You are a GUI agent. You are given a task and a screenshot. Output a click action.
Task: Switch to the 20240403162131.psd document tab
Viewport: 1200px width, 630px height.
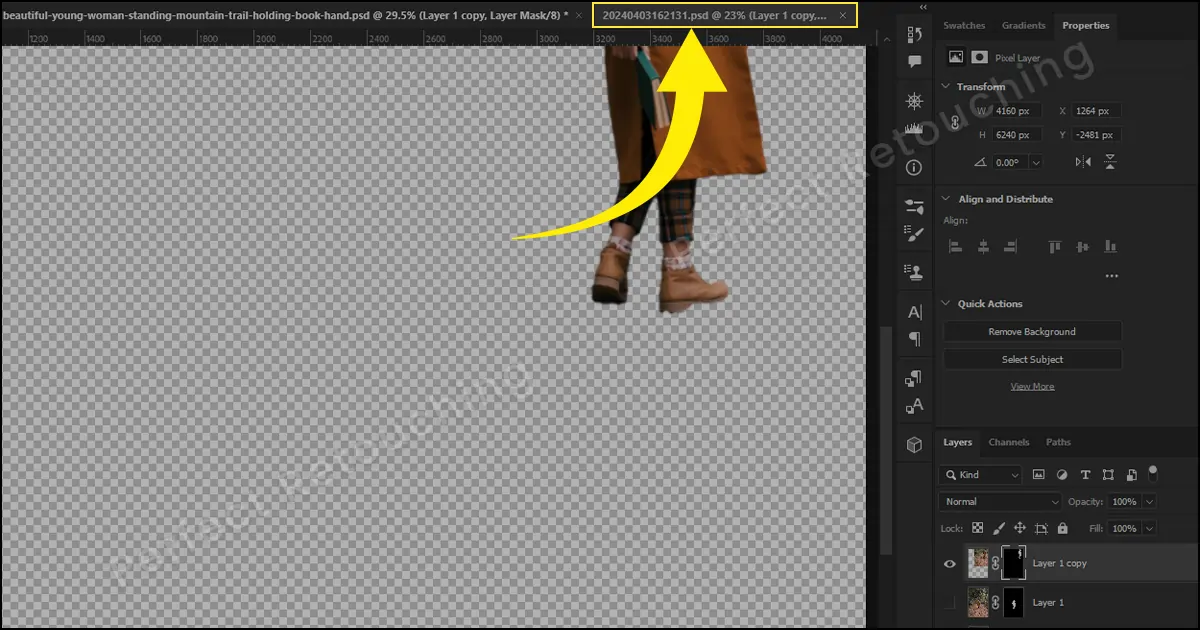click(714, 16)
